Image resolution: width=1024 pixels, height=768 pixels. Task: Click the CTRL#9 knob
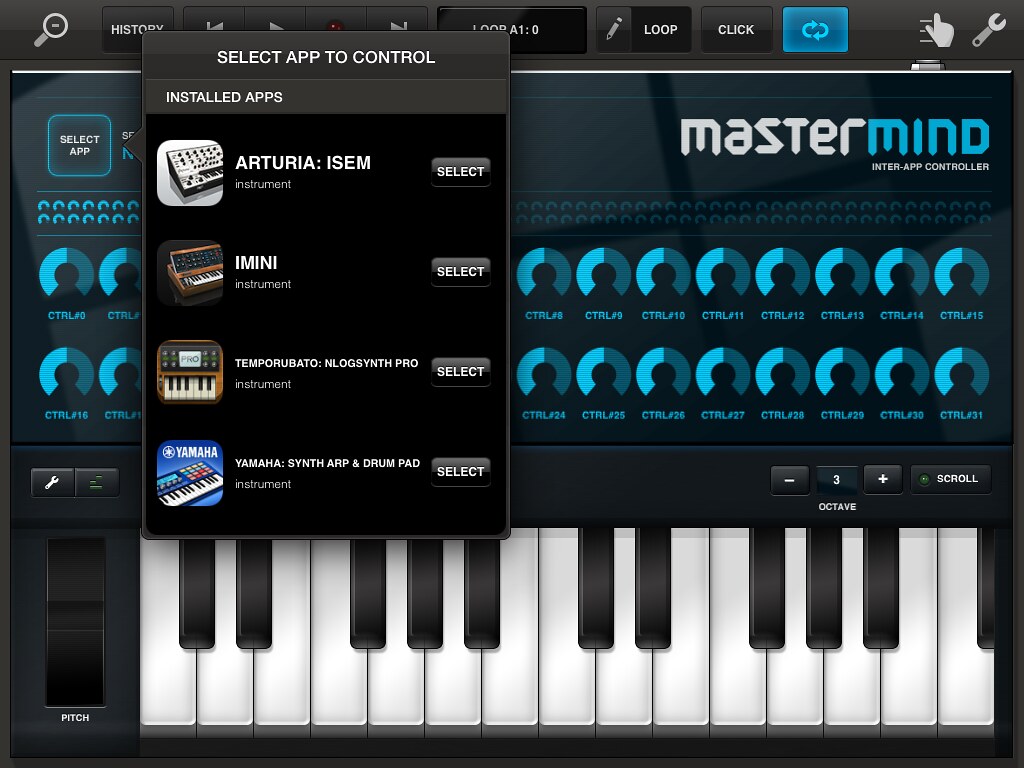tap(603, 274)
